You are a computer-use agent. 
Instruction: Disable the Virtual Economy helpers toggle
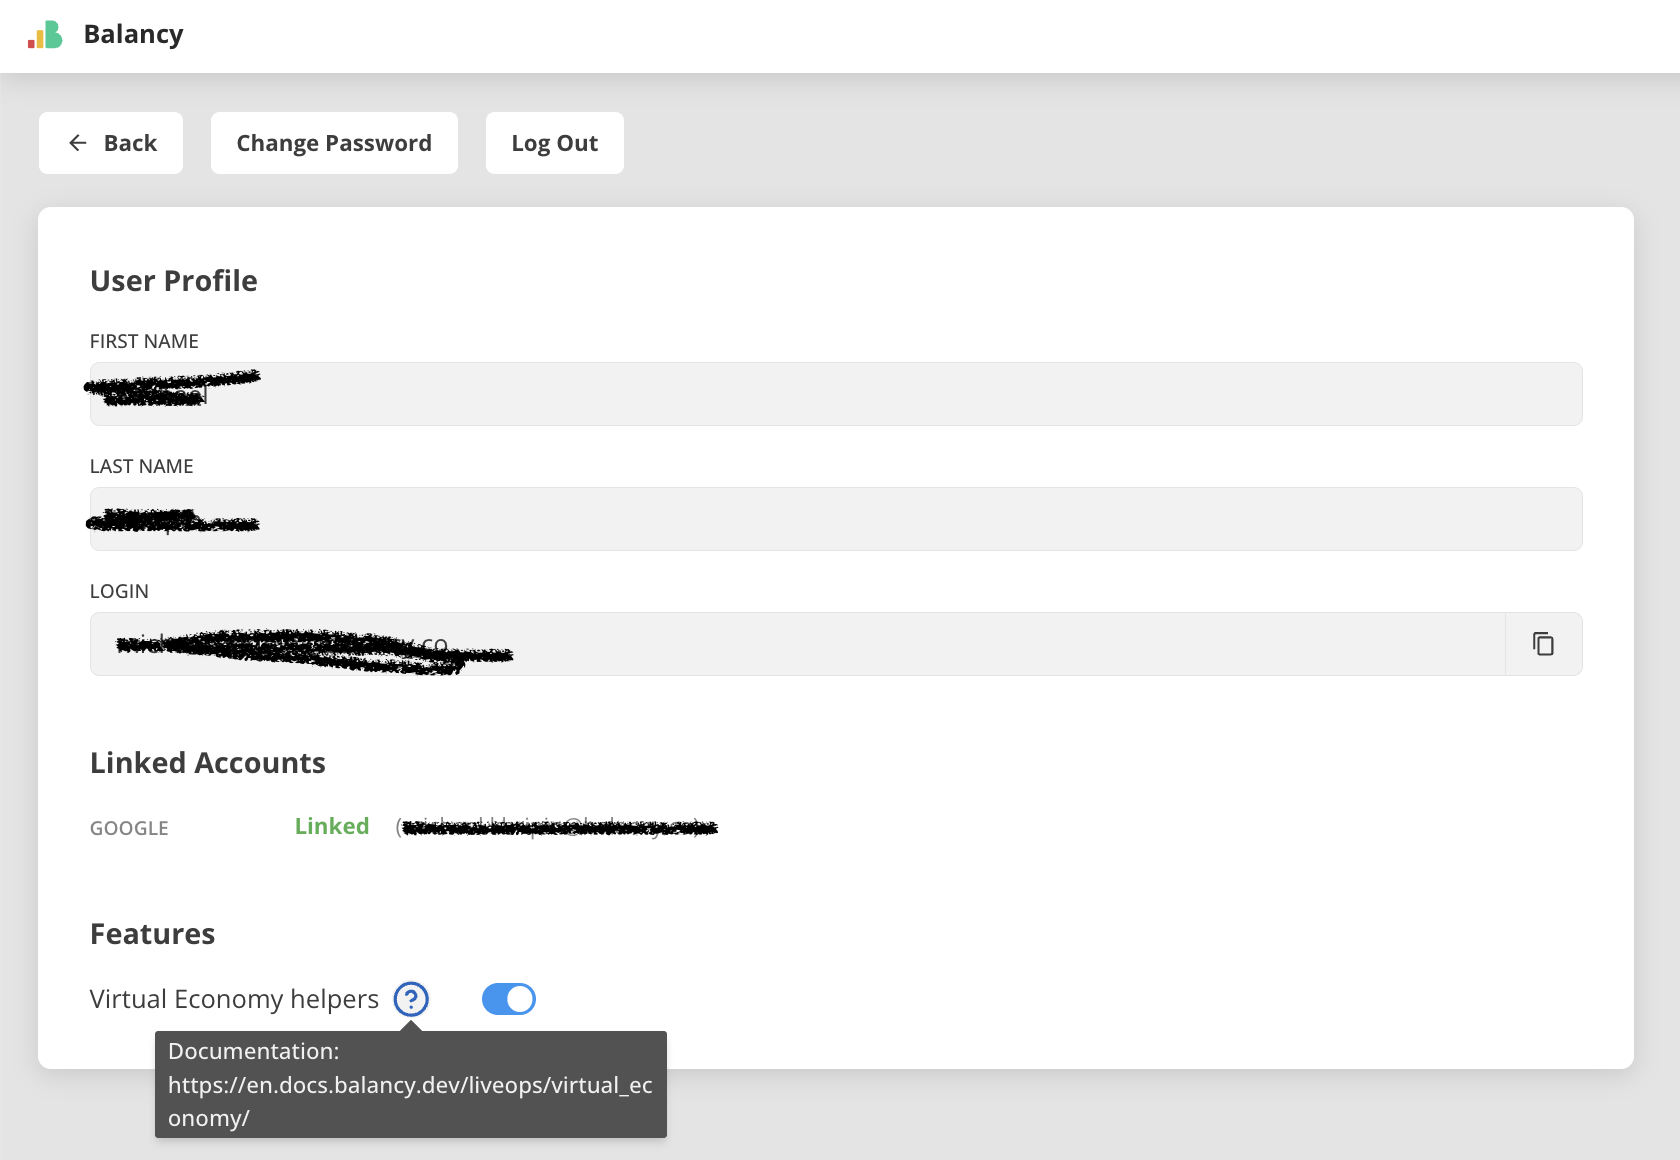point(509,999)
